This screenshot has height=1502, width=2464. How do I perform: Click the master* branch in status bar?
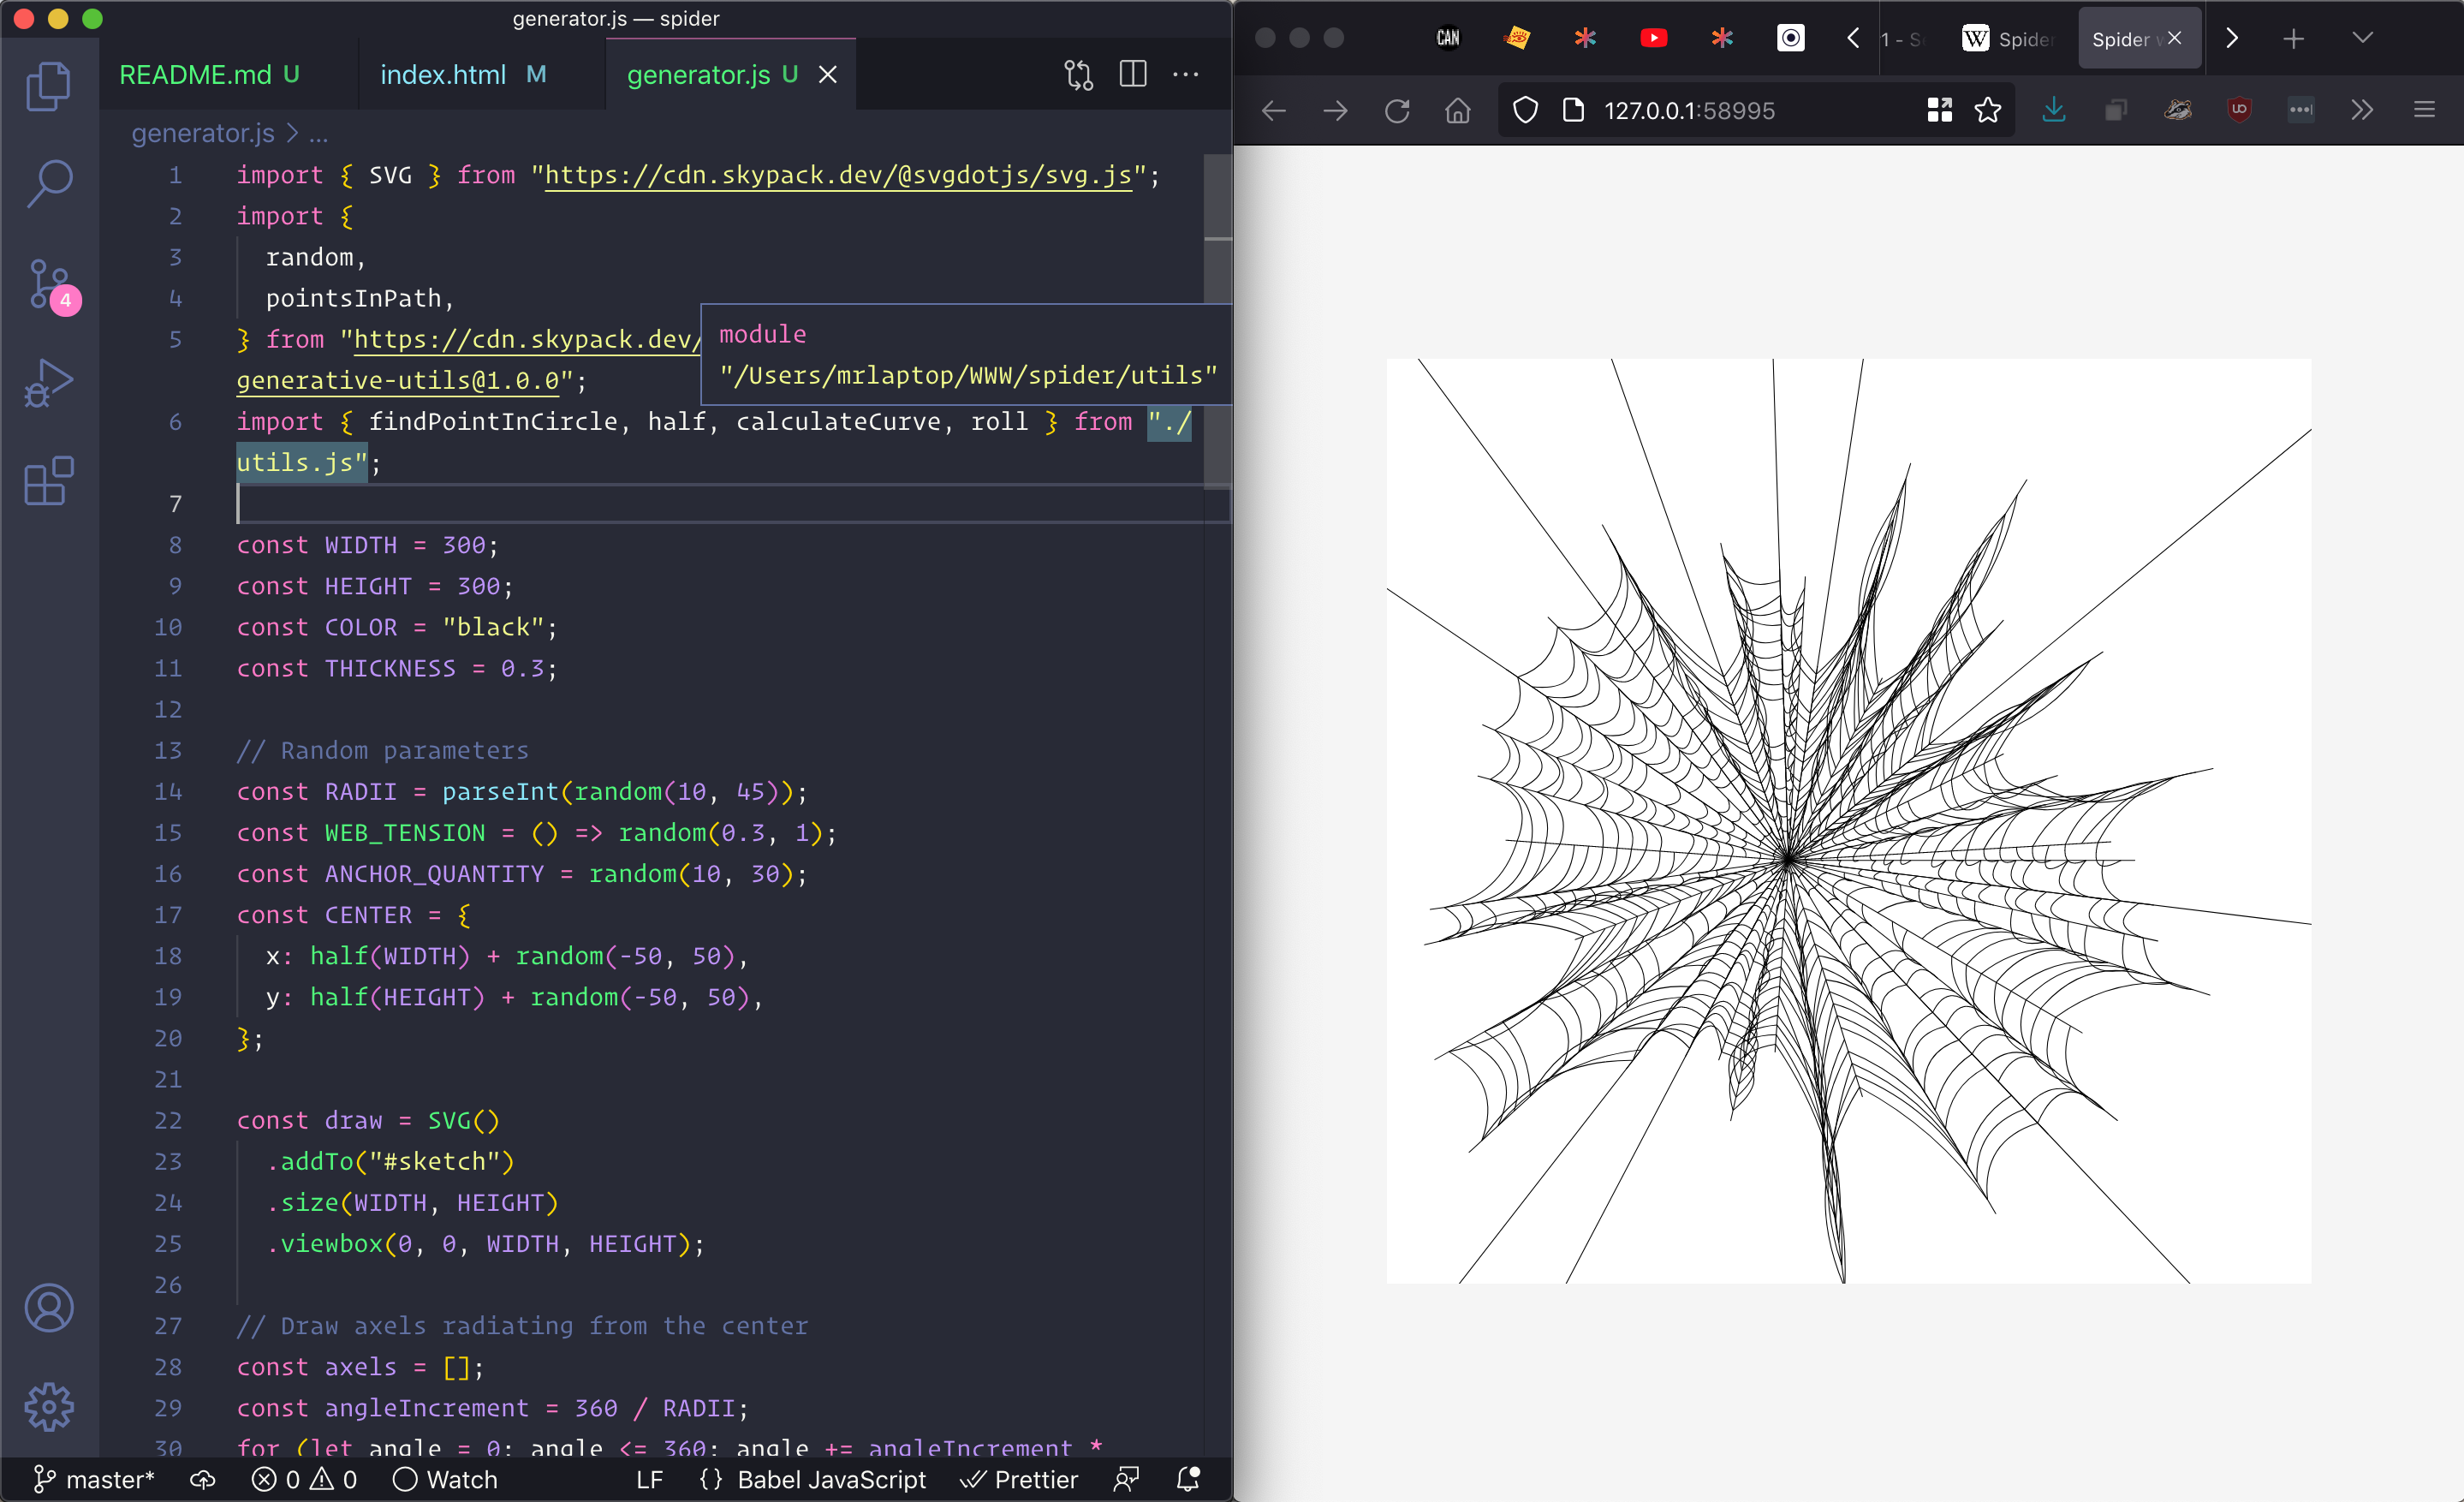94,1479
